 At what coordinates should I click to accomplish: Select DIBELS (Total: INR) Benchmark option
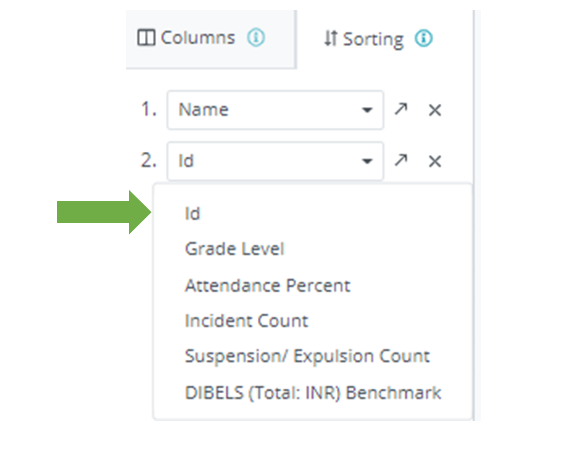[x=312, y=392]
